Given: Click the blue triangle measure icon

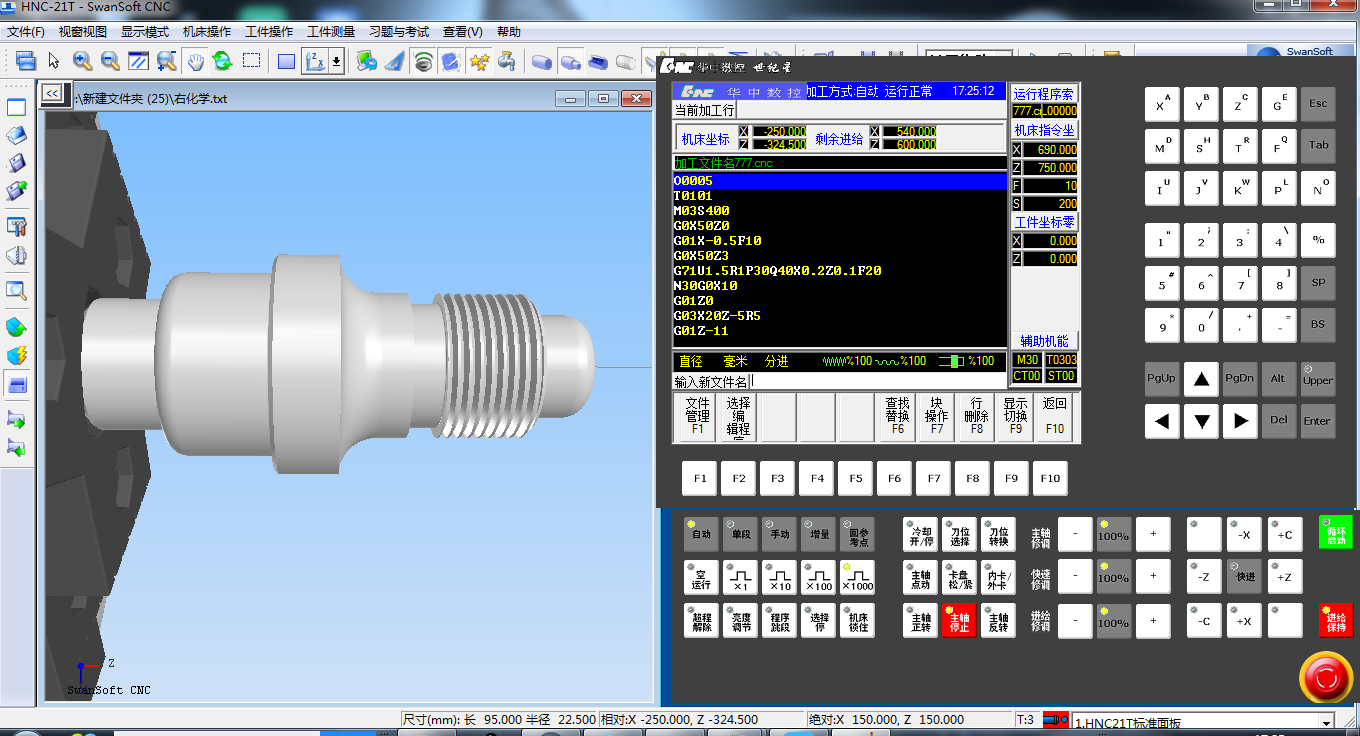Looking at the screenshot, I should coord(395,61).
